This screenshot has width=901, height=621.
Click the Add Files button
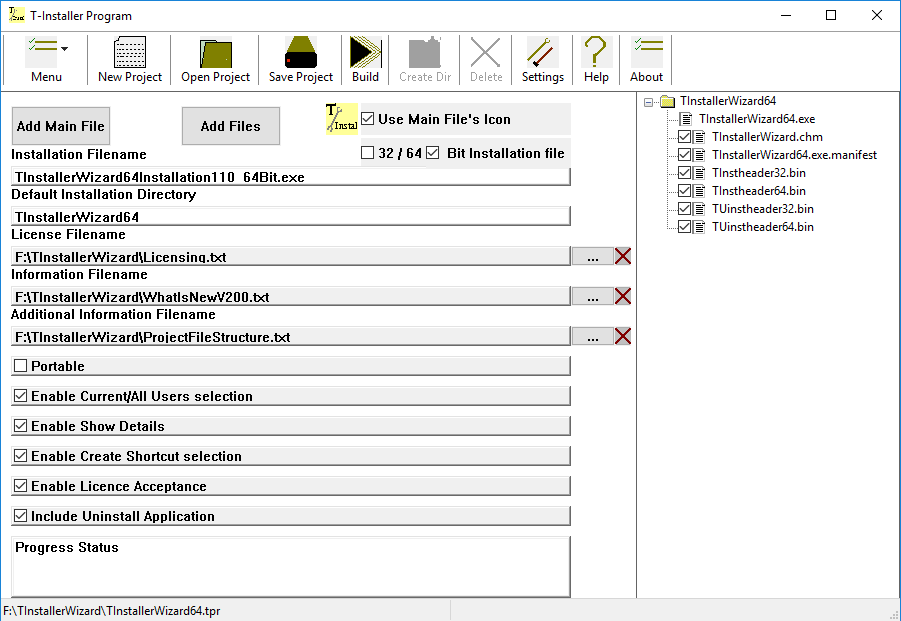point(230,126)
